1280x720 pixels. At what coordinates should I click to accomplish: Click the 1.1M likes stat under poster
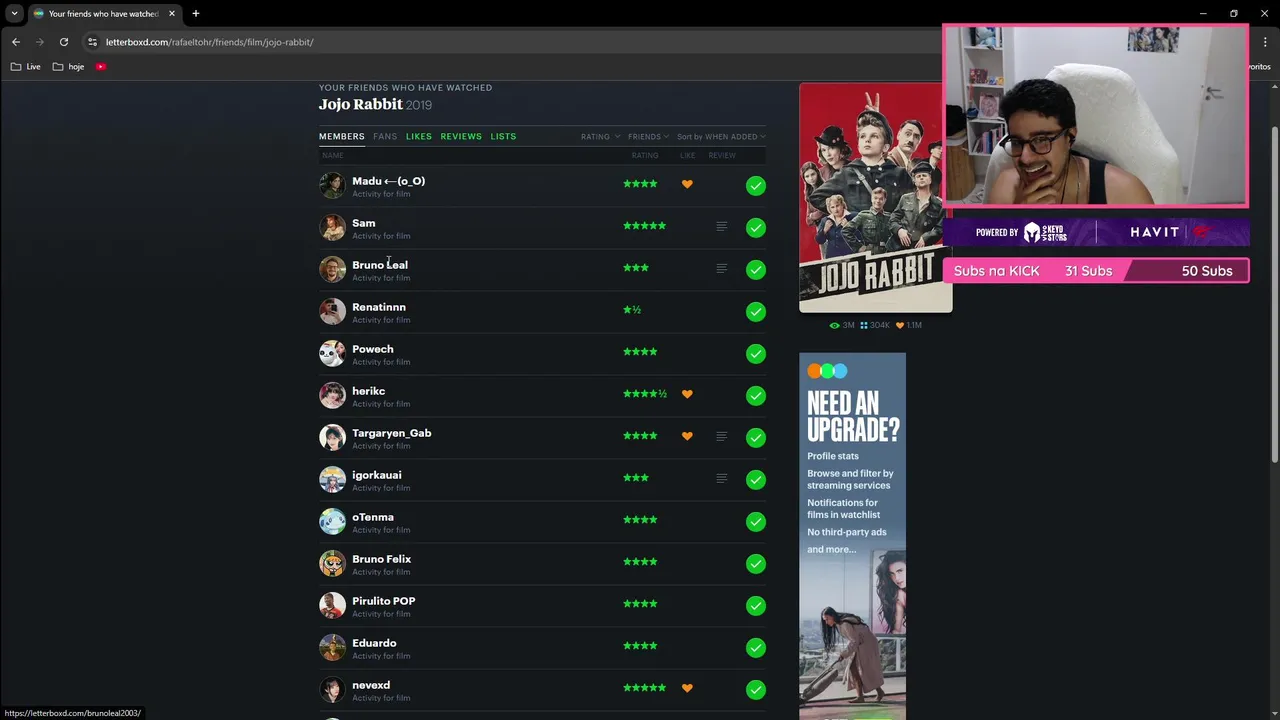909,325
